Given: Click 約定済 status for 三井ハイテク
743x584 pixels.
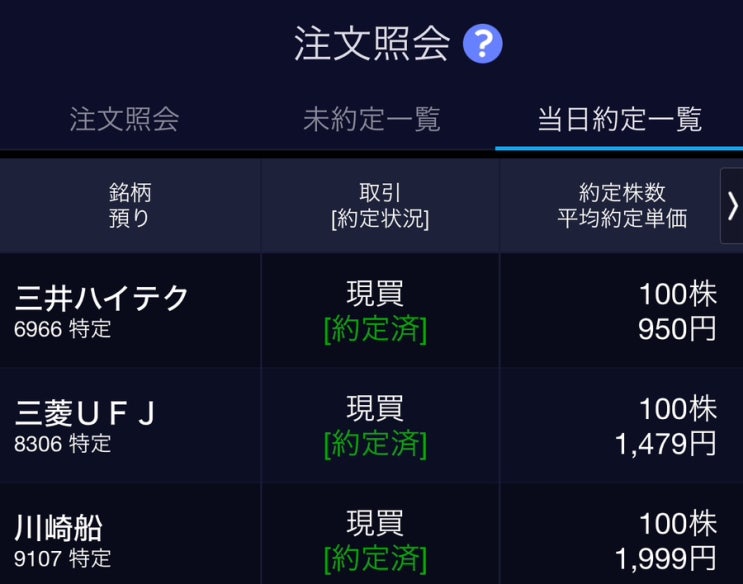Looking at the screenshot, I should pos(375,330).
